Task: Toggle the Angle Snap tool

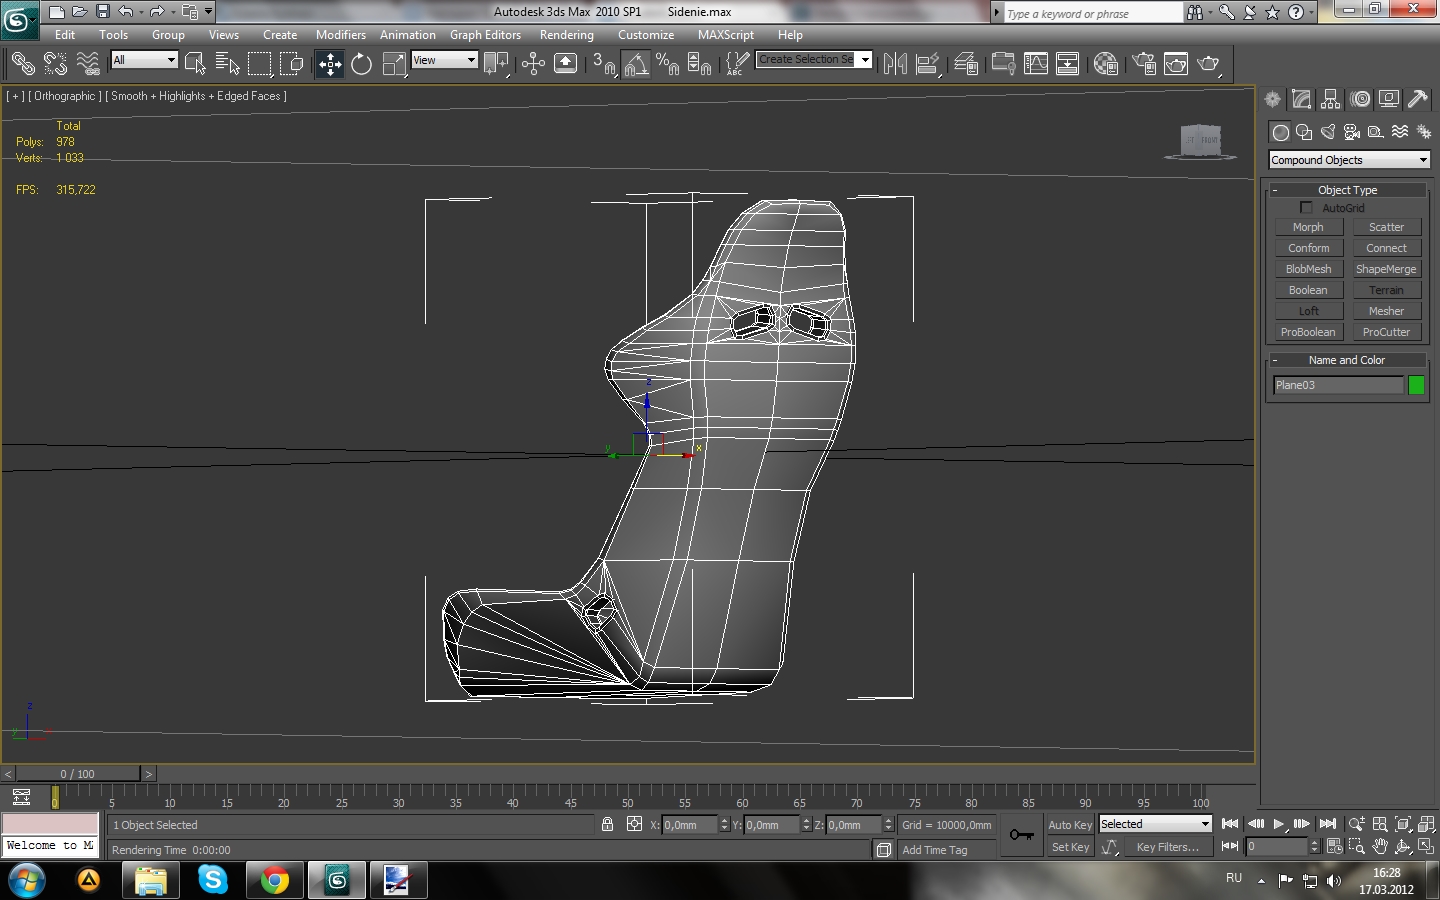Action: point(636,64)
